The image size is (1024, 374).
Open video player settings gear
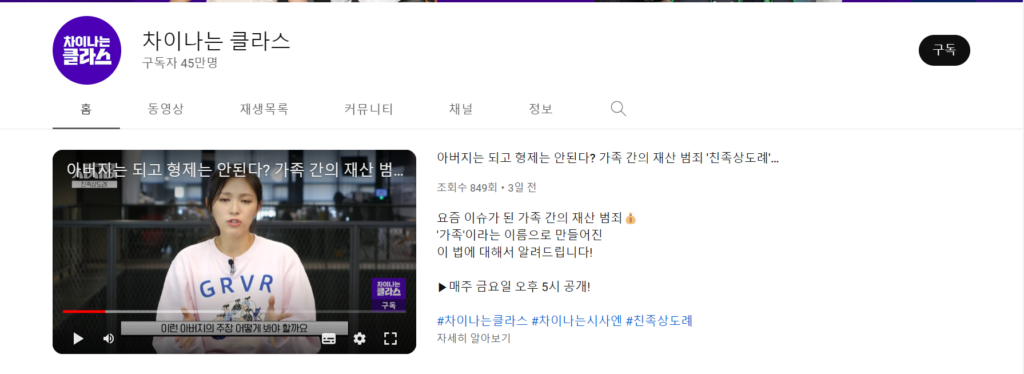tap(359, 339)
